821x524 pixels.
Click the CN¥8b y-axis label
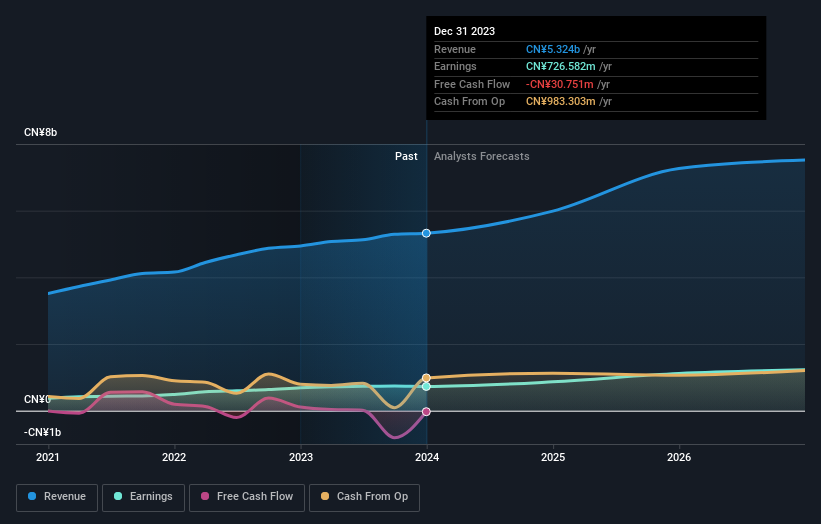click(x=40, y=132)
